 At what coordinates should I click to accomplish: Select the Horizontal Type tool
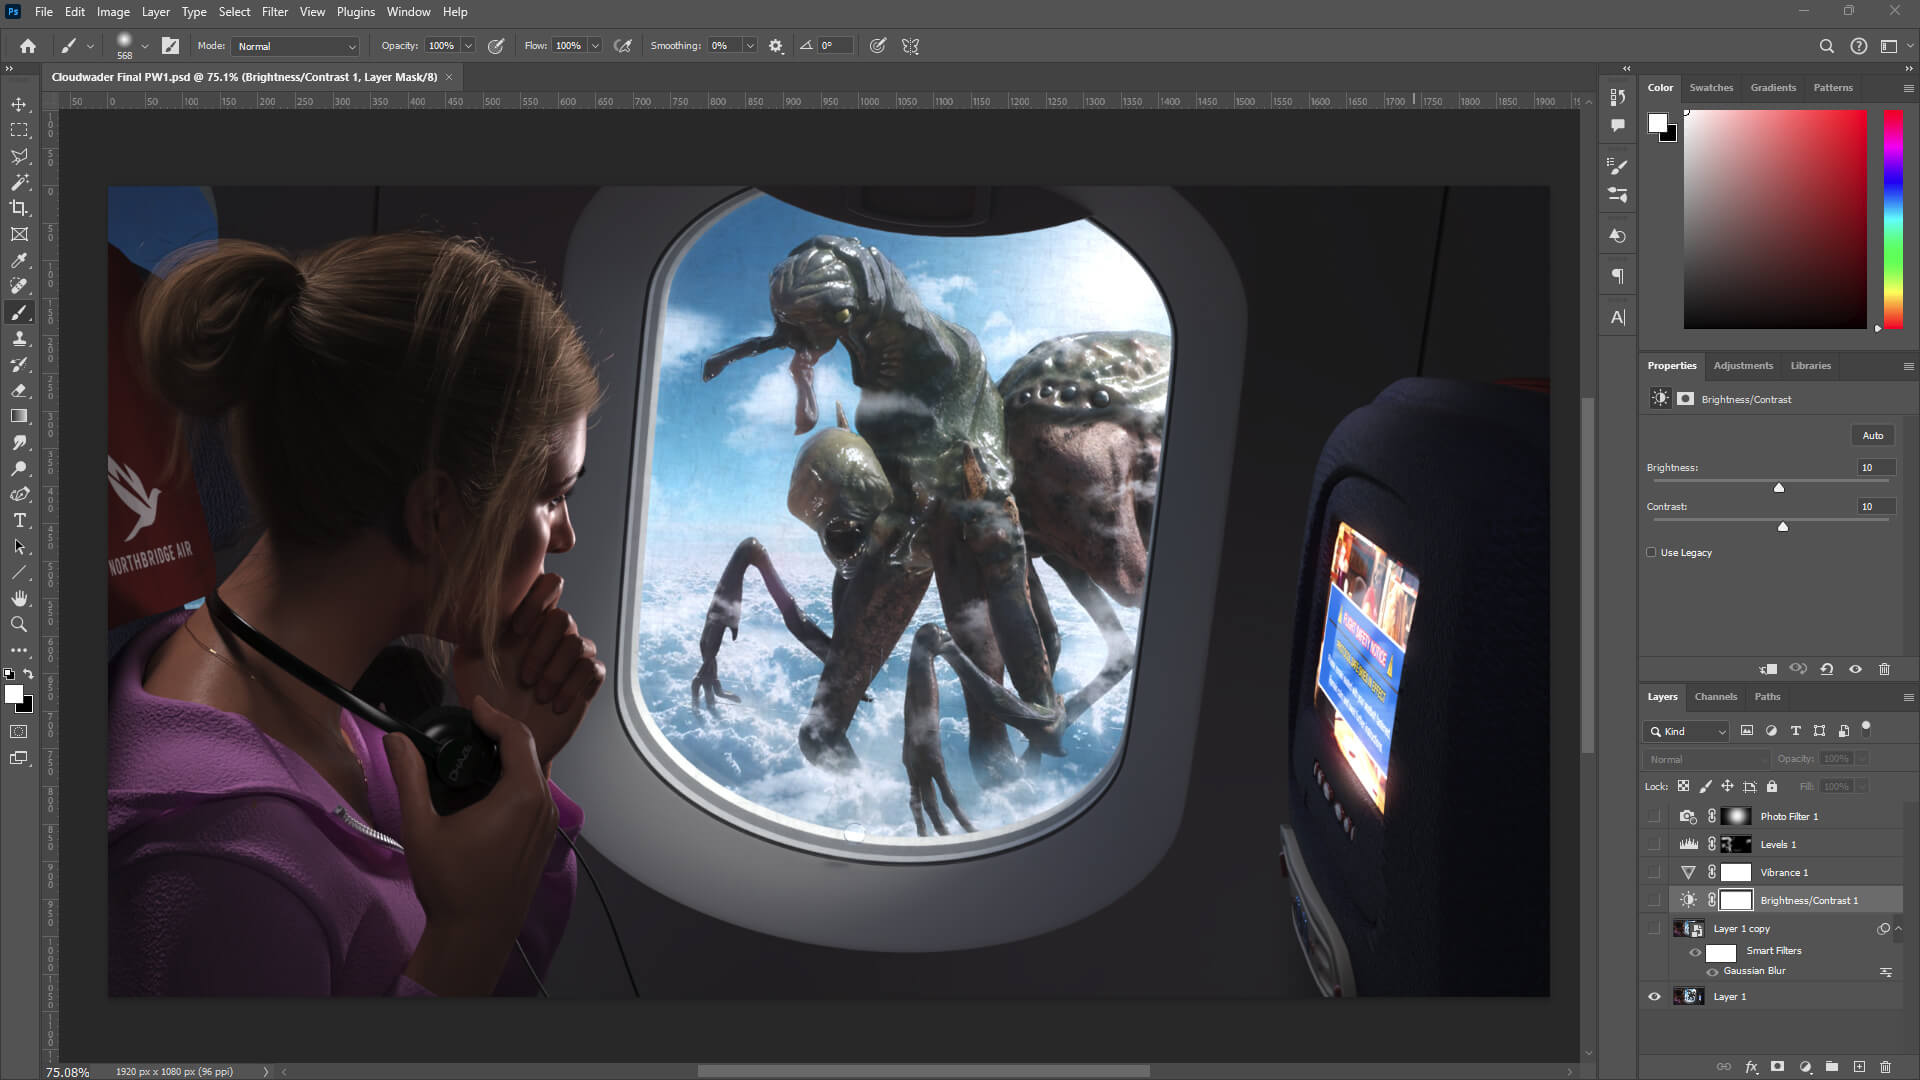coord(19,520)
